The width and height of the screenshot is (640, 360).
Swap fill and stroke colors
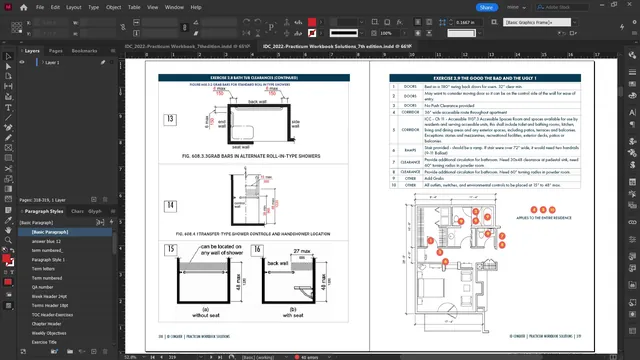(12, 251)
